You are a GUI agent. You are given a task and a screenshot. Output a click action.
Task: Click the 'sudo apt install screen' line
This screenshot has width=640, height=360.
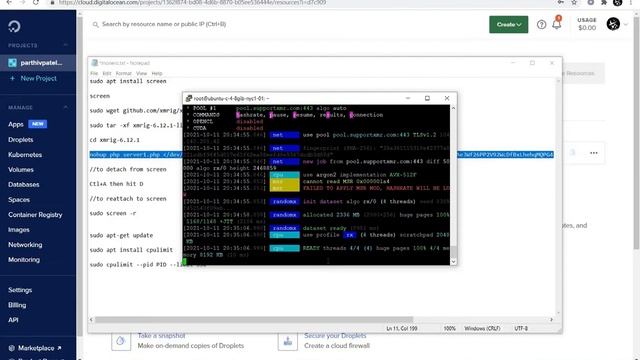coord(128,81)
